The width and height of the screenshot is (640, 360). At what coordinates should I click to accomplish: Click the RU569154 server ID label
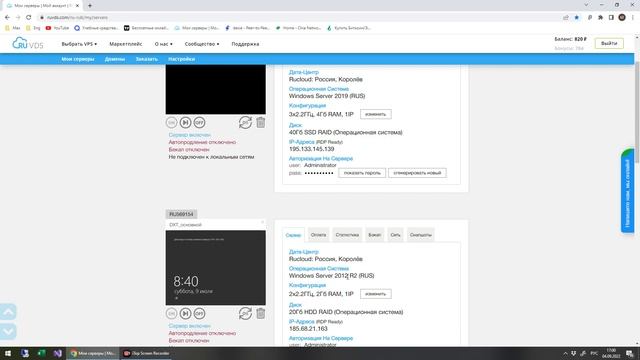click(x=181, y=214)
